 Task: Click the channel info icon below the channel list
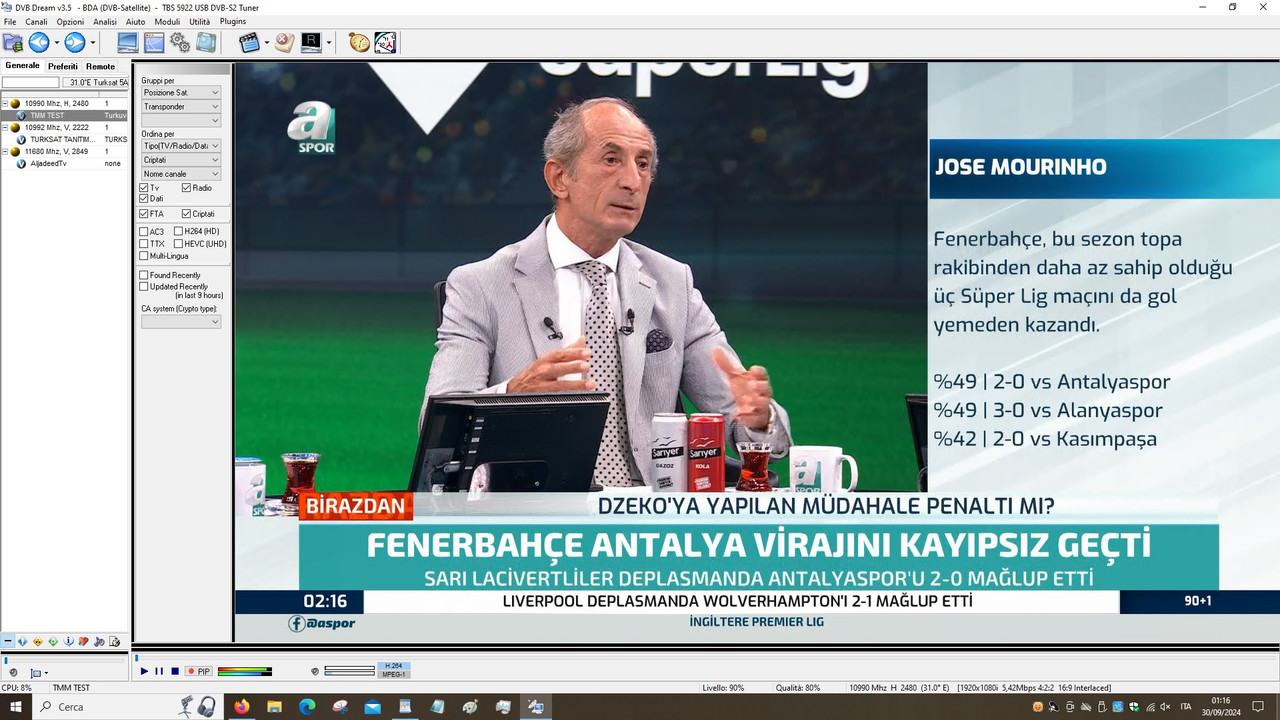point(69,641)
